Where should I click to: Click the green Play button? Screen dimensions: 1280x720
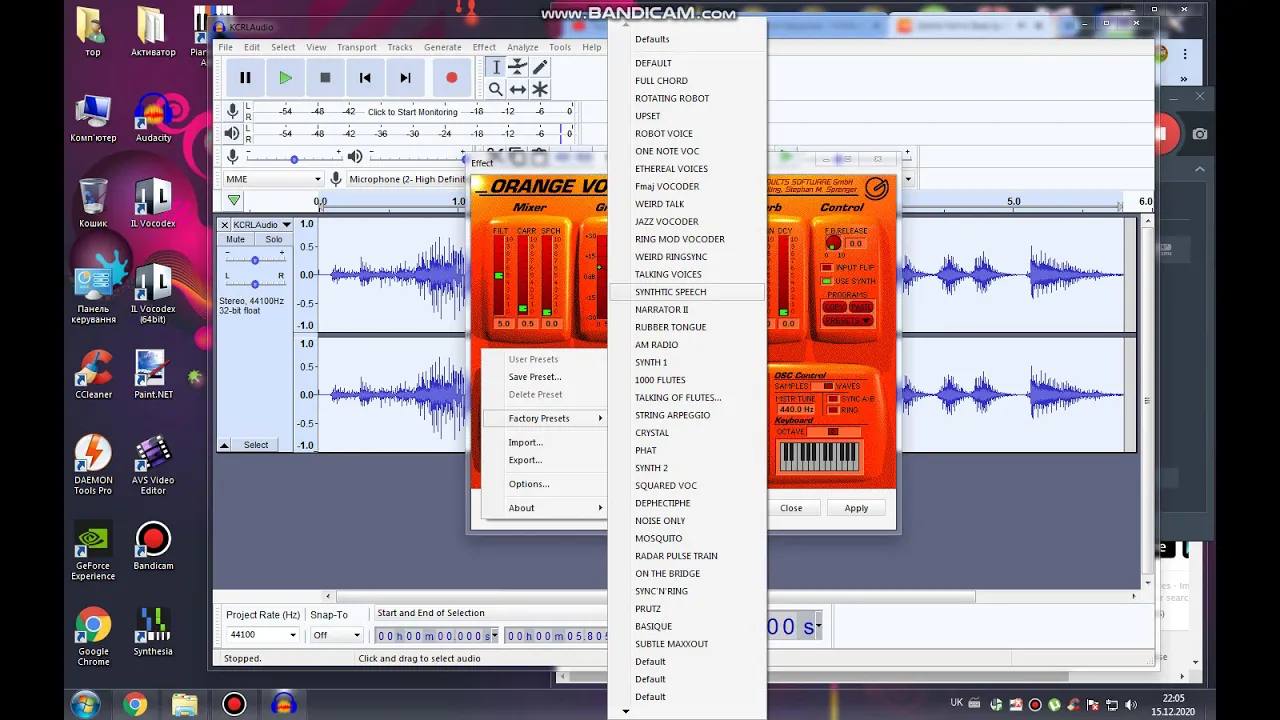pyautogui.click(x=285, y=77)
